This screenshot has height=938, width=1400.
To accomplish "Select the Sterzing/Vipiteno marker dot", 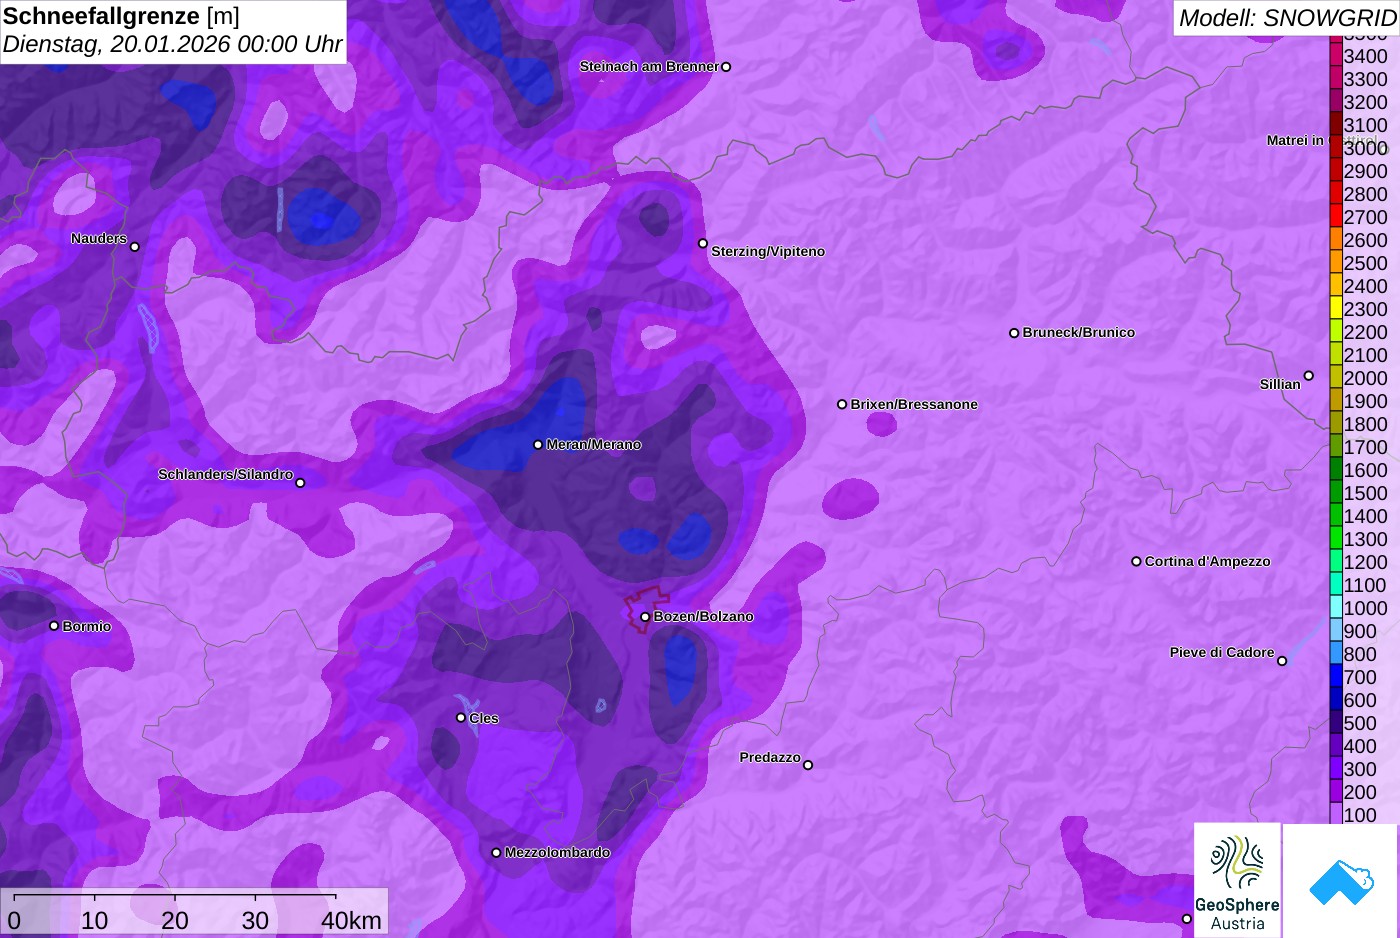I will click(703, 243).
